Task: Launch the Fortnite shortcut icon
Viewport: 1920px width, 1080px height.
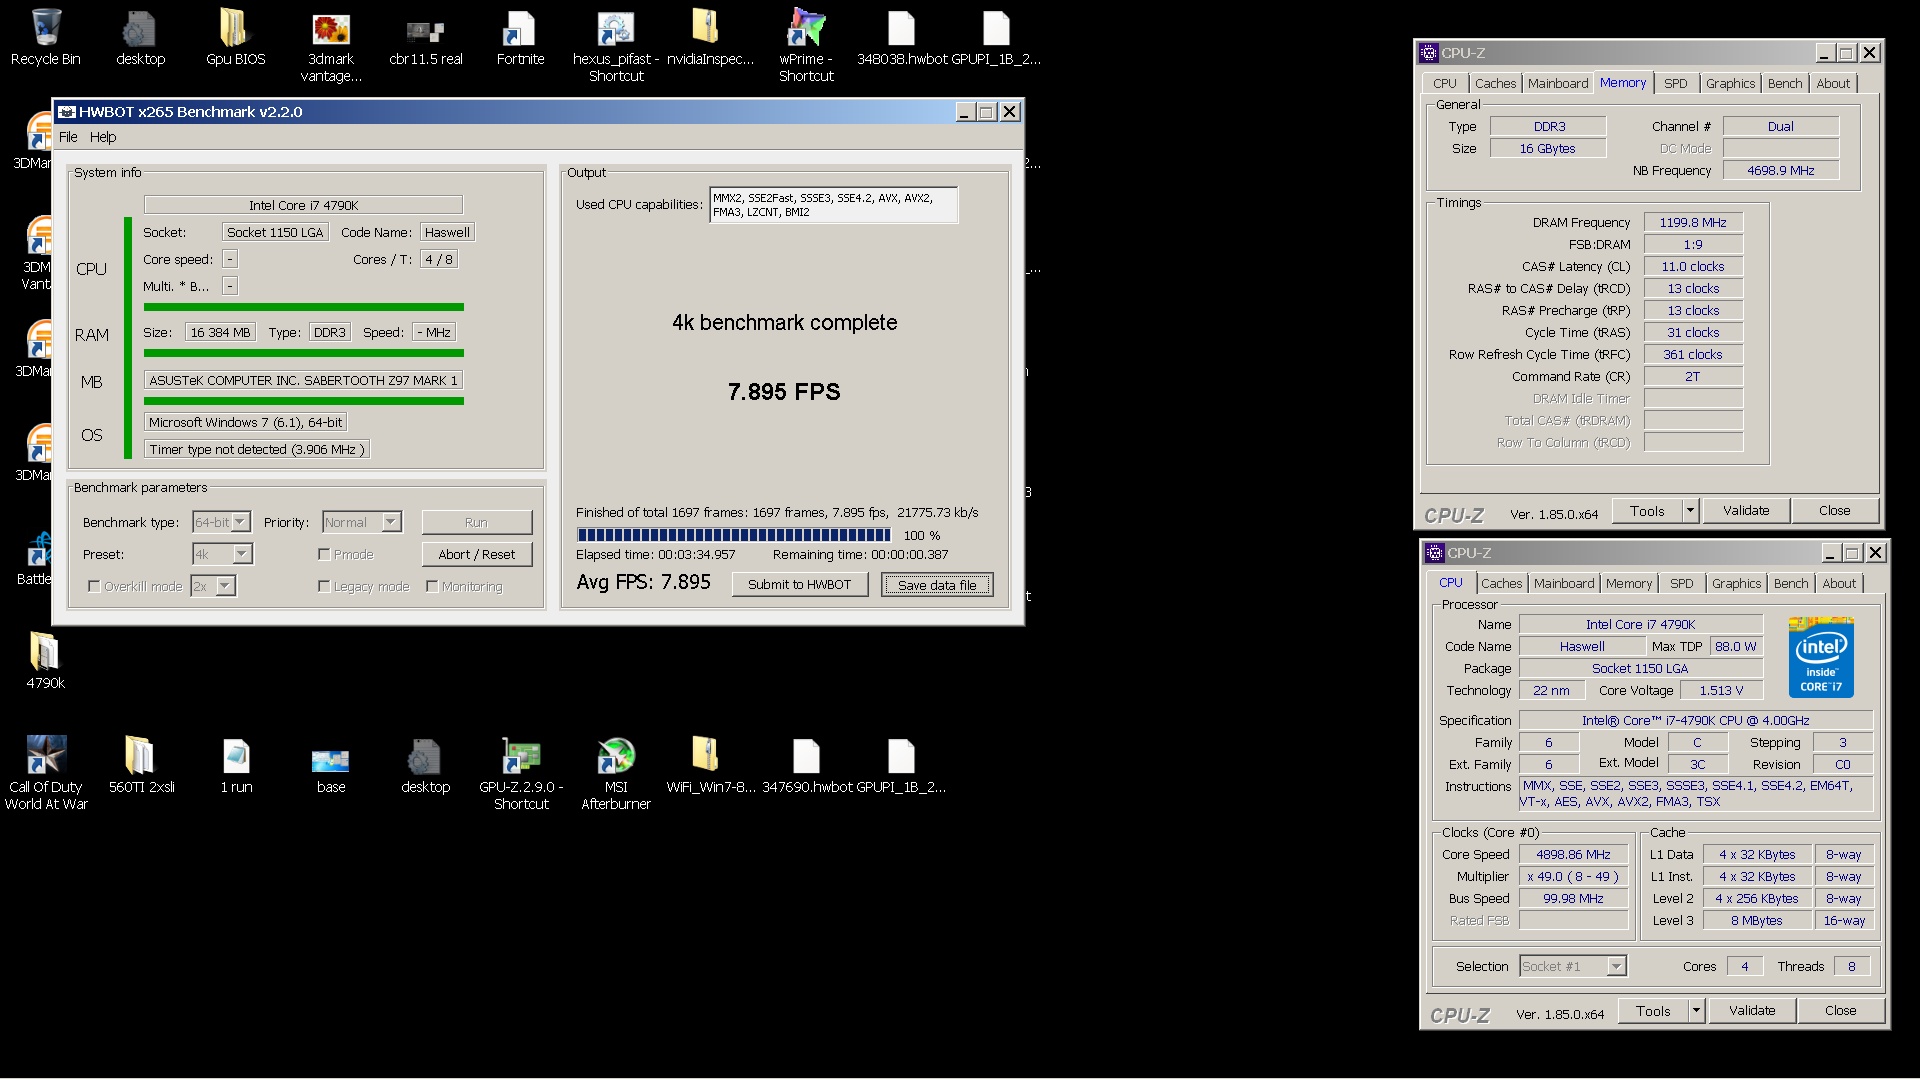Action: click(x=520, y=38)
